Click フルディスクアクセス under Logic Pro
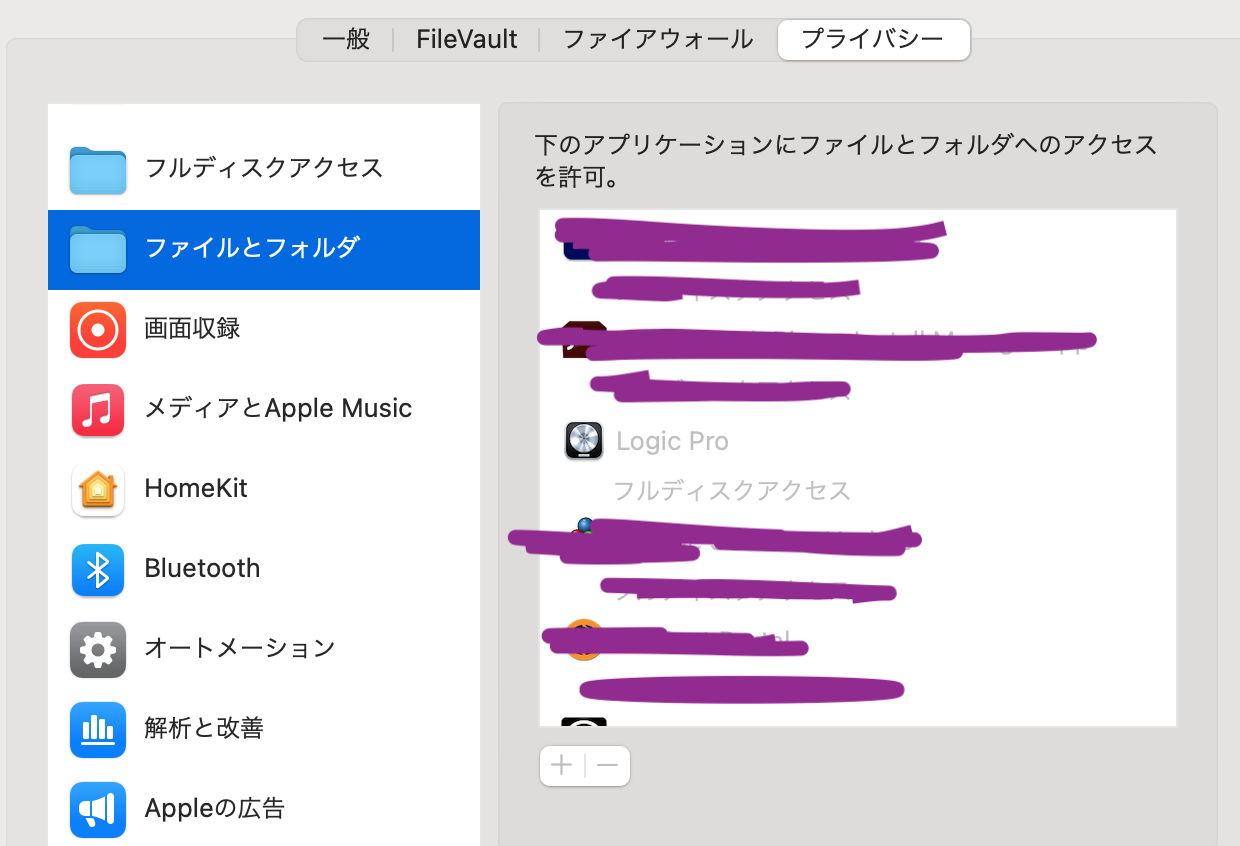Viewport: 1240px width, 846px height. [732, 491]
